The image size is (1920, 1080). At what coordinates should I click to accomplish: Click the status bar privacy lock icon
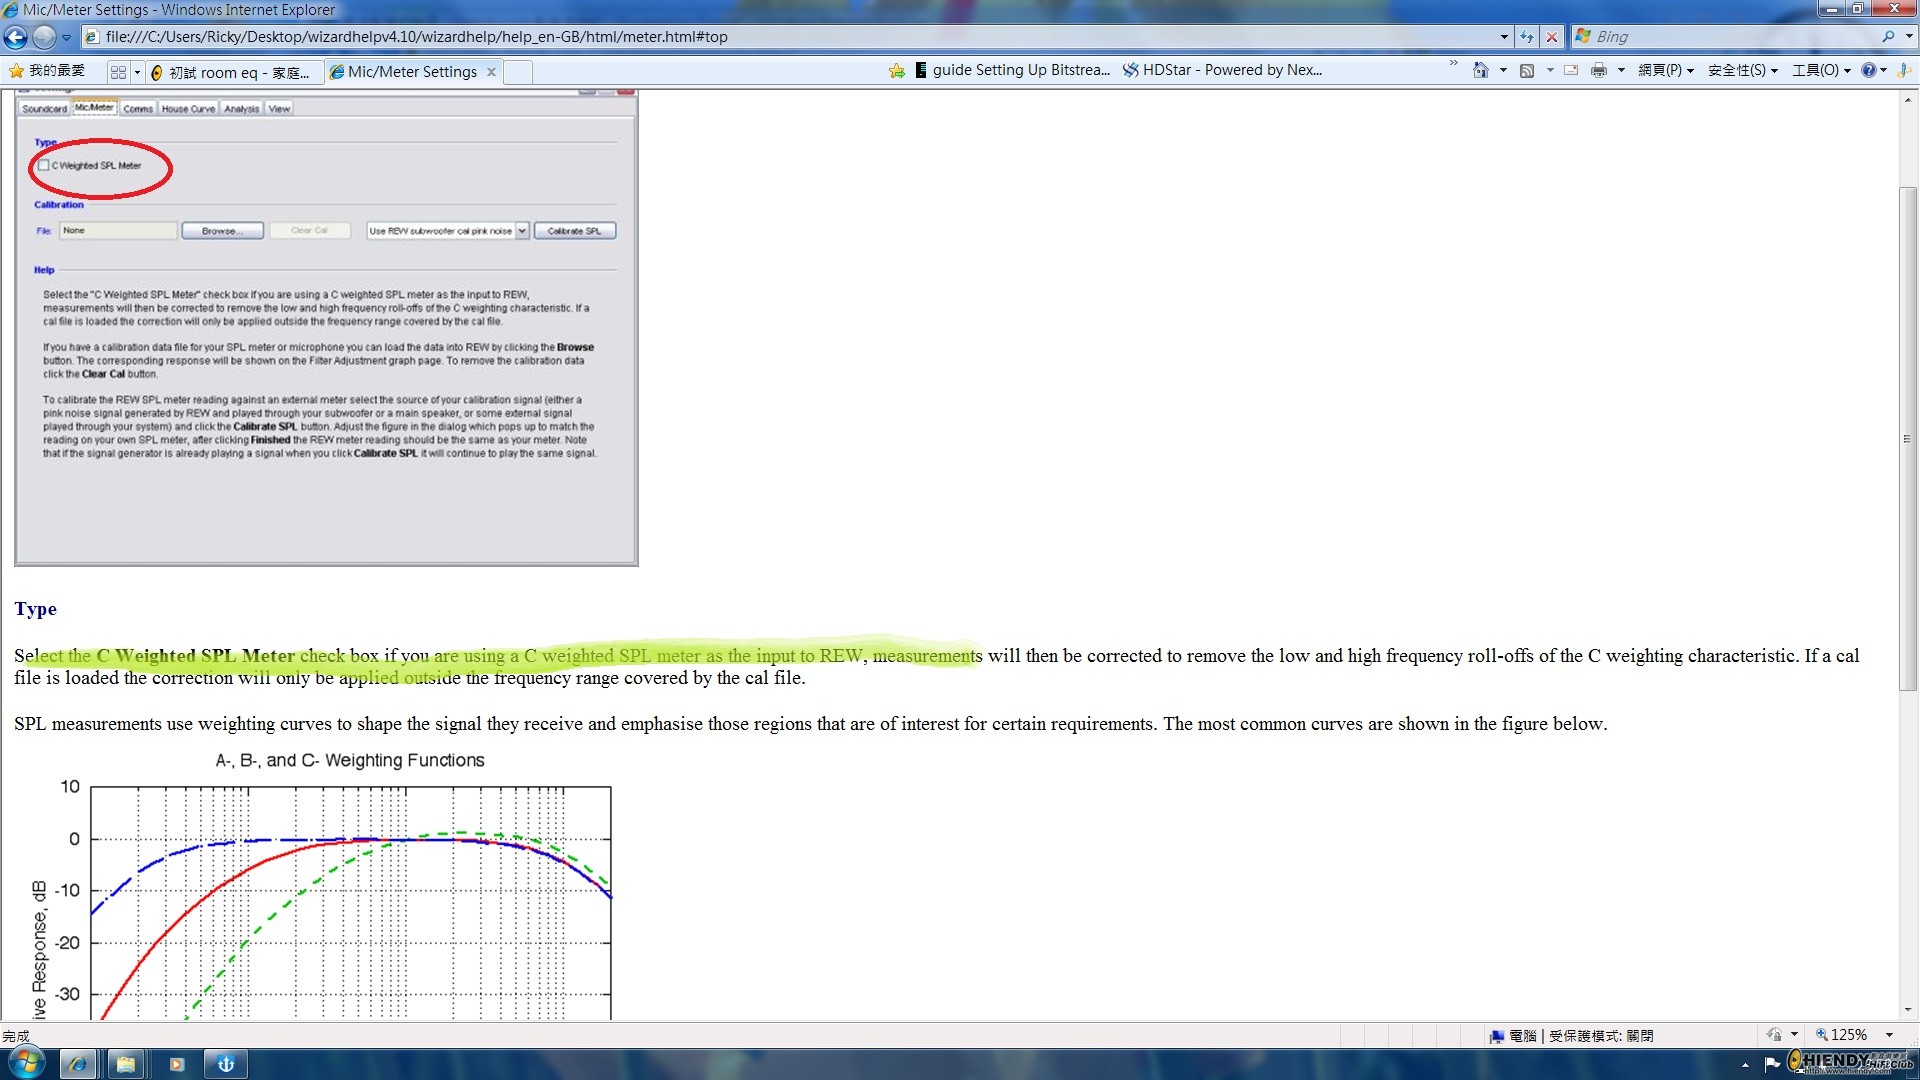click(x=1774, y=1035)
